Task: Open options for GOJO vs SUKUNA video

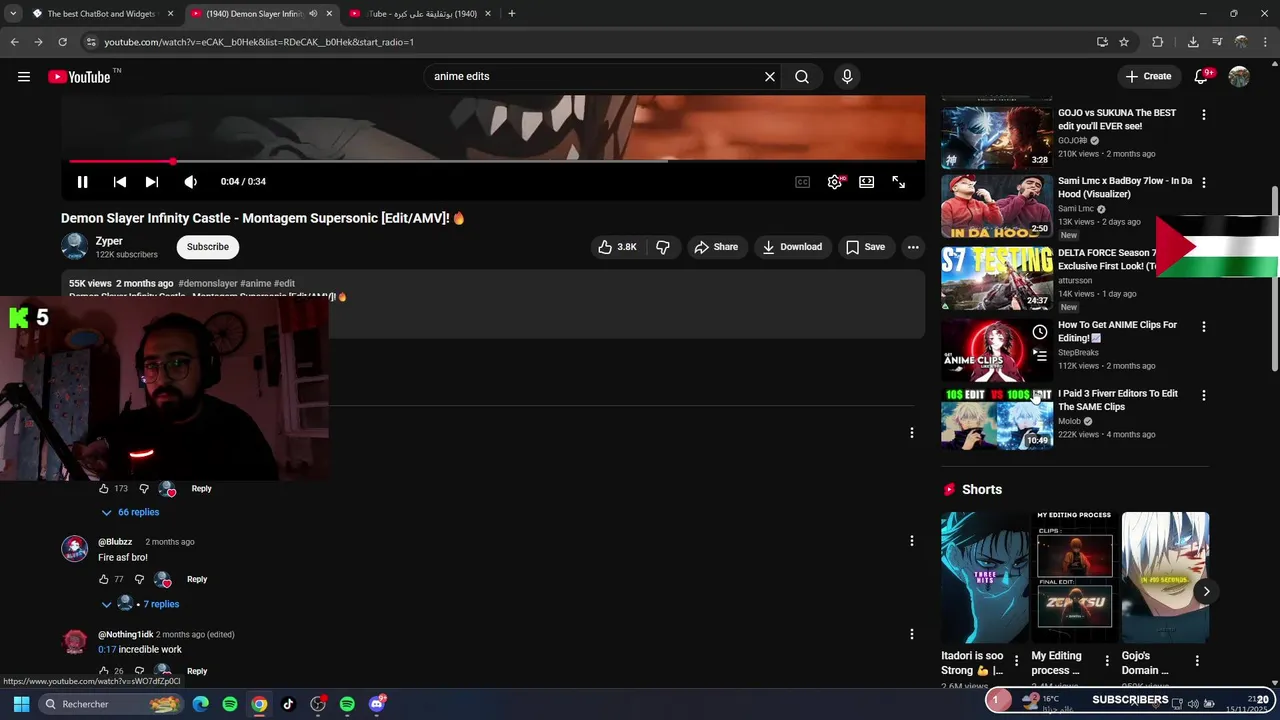Action: tap(1203, 115)
